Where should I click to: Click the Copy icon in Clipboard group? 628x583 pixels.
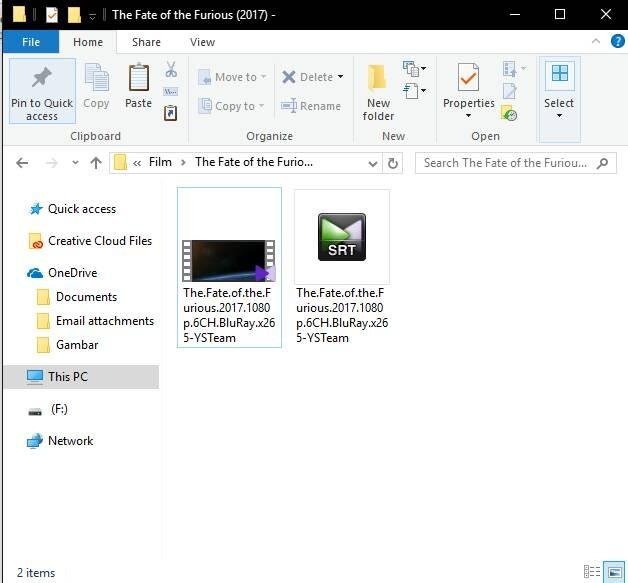(x=96, y=77)
